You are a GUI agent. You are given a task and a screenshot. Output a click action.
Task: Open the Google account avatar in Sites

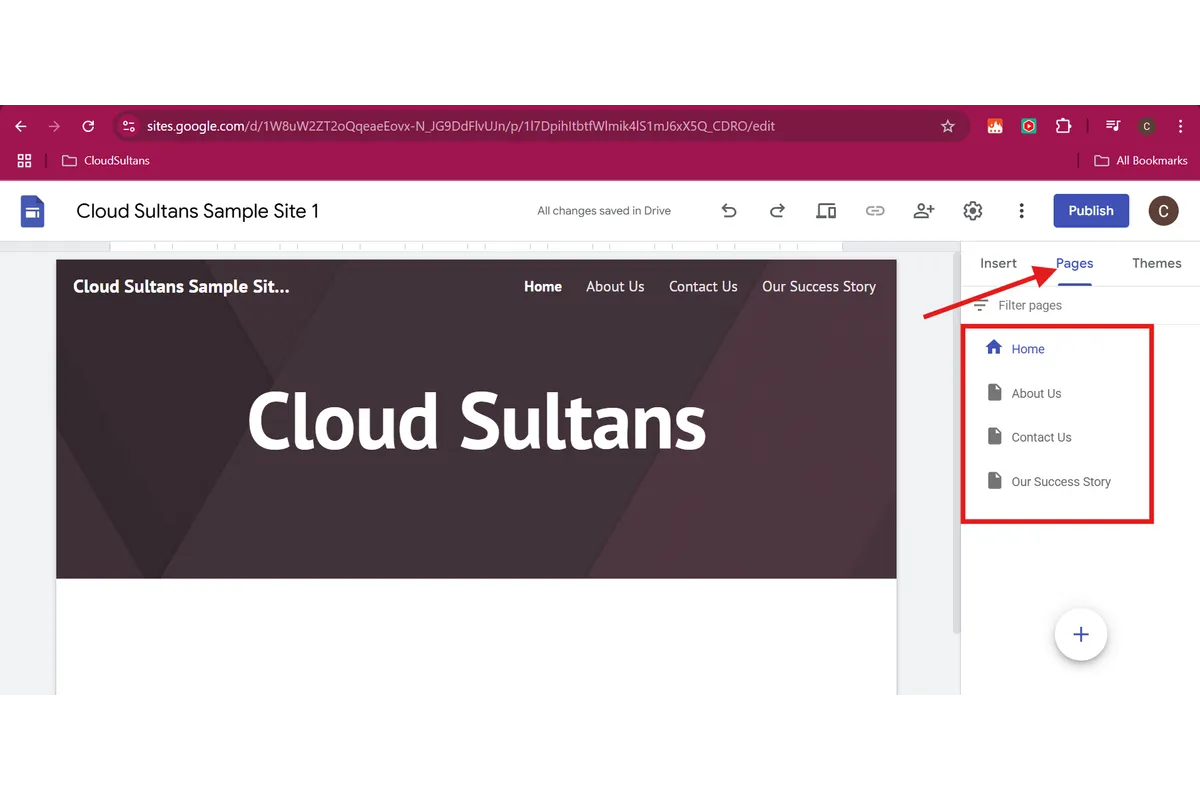coord(1163,211)
